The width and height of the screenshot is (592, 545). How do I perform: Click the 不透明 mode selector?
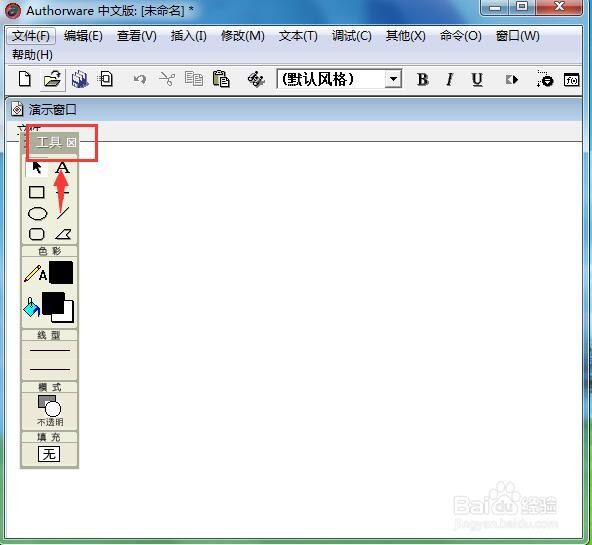49,411
